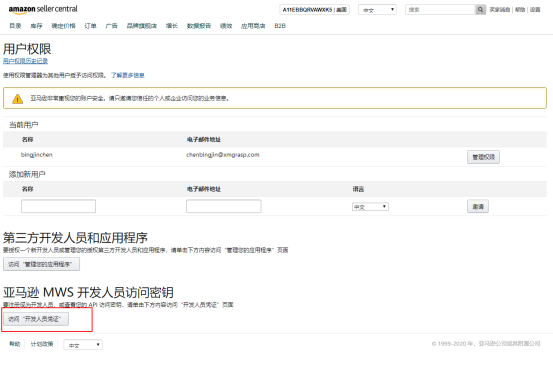Click the merchant ID marketplace switcher
This screenshot has height=365, width=553.
pos(314,10)
